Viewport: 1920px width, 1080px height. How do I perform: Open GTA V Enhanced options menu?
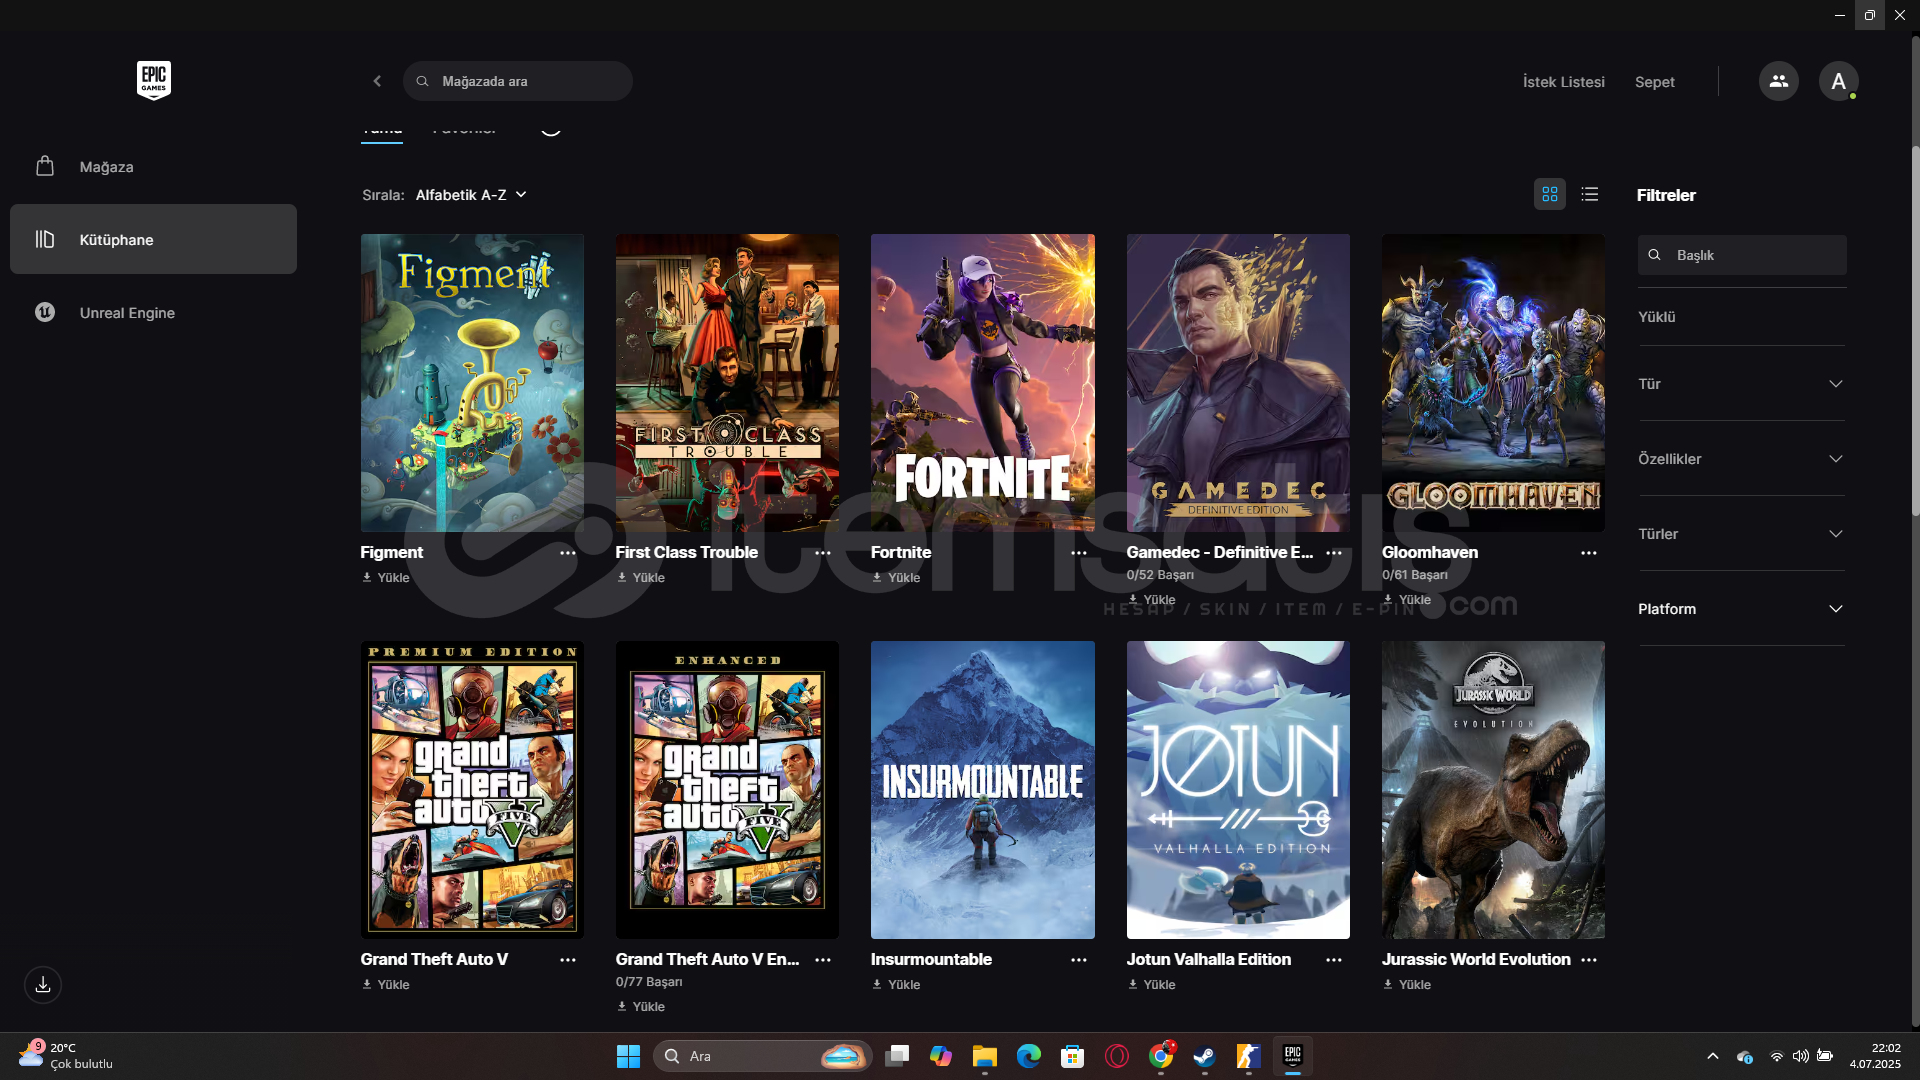tap(823, 960)
